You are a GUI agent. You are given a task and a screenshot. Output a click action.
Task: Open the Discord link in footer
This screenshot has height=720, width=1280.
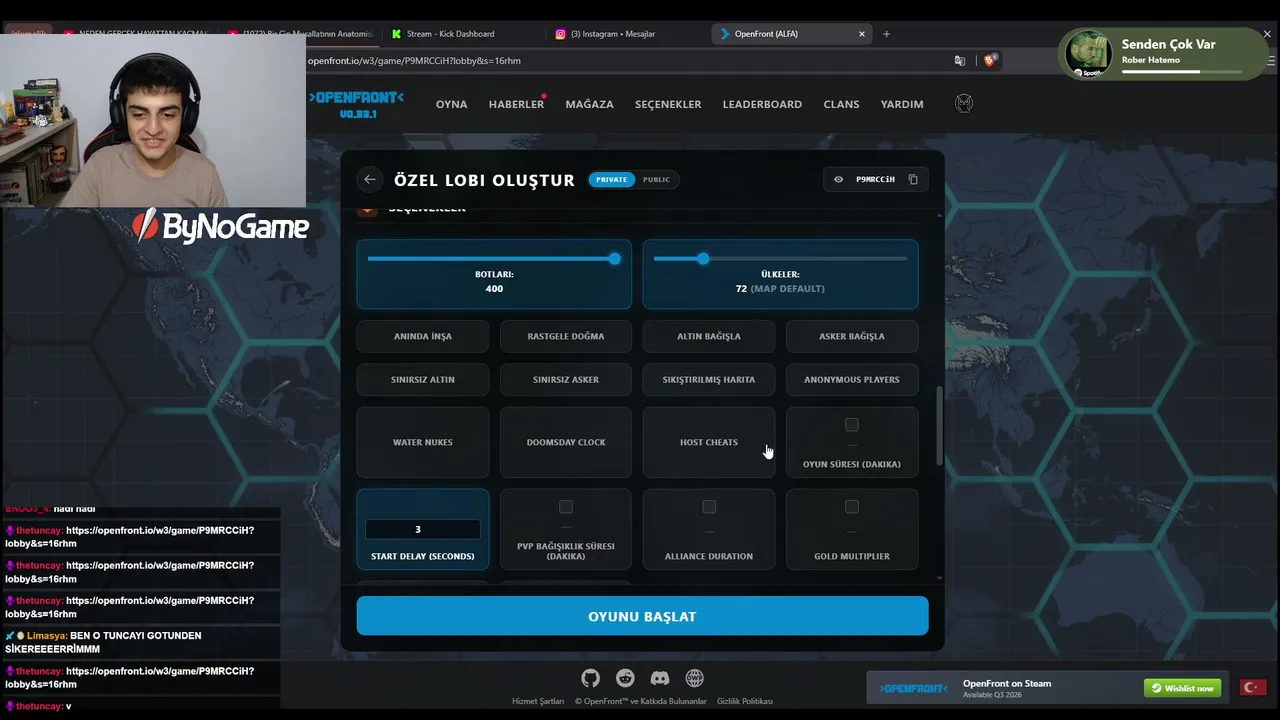pos(660,679)
